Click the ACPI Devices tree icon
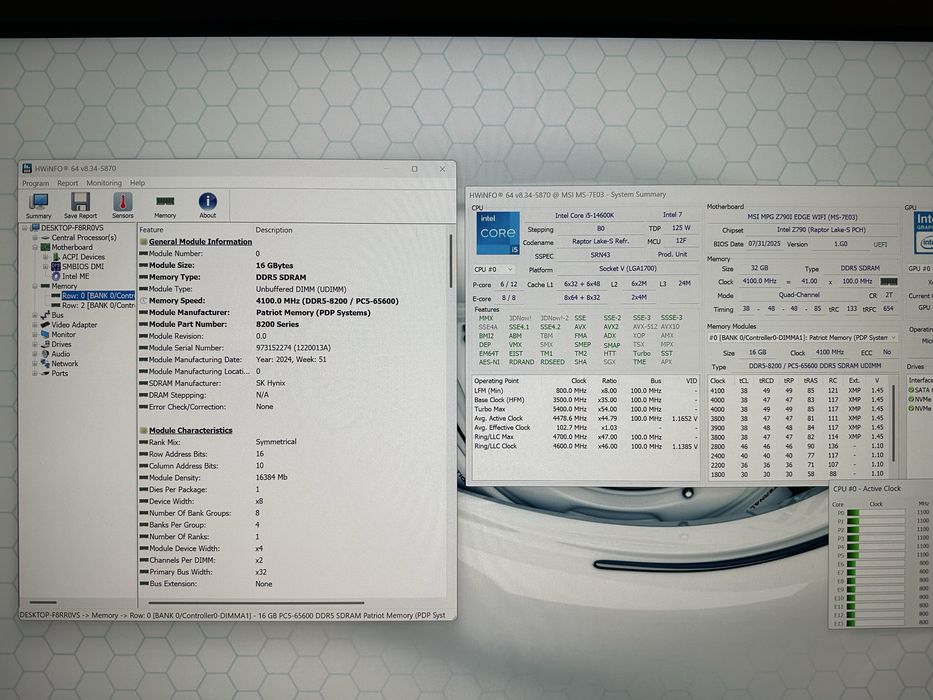Viewport: 933px width, 700px height. pyautogui.click(x=56, y=257)
